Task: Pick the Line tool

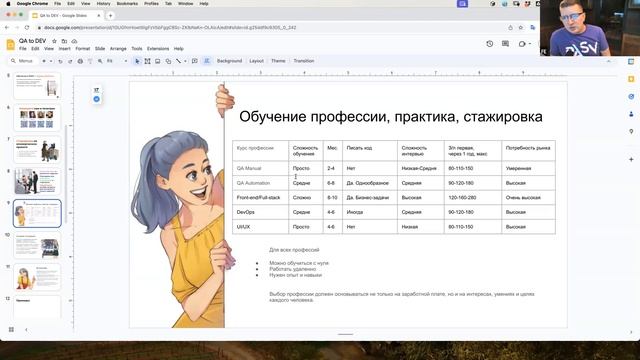Action: [x=178, y=61]
